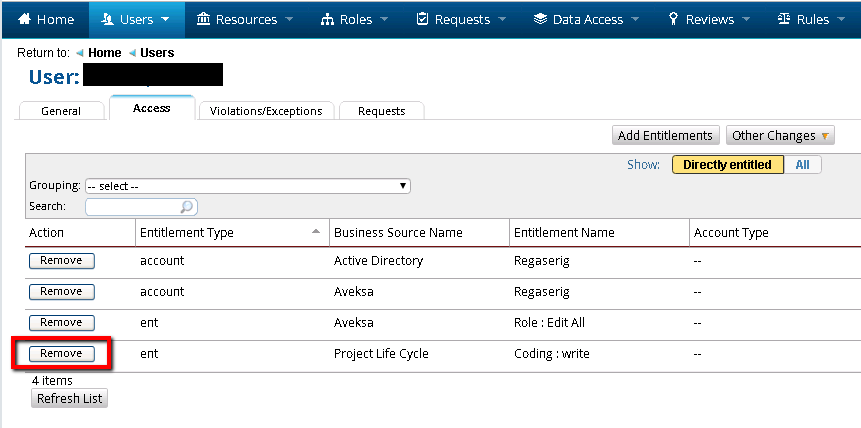Image resolution: width=861 pixels, height=428 pixels.
Task: Click the Resources building icon
Action: click(204, 19)
